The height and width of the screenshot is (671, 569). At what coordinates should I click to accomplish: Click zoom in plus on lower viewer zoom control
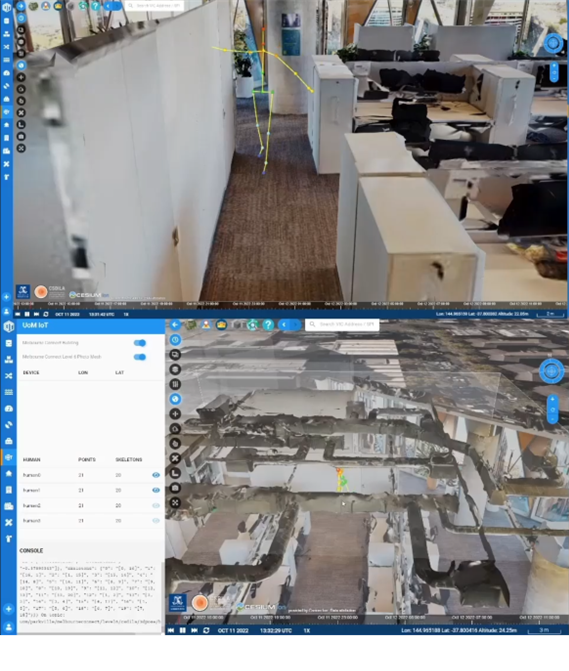click(552, 399)
